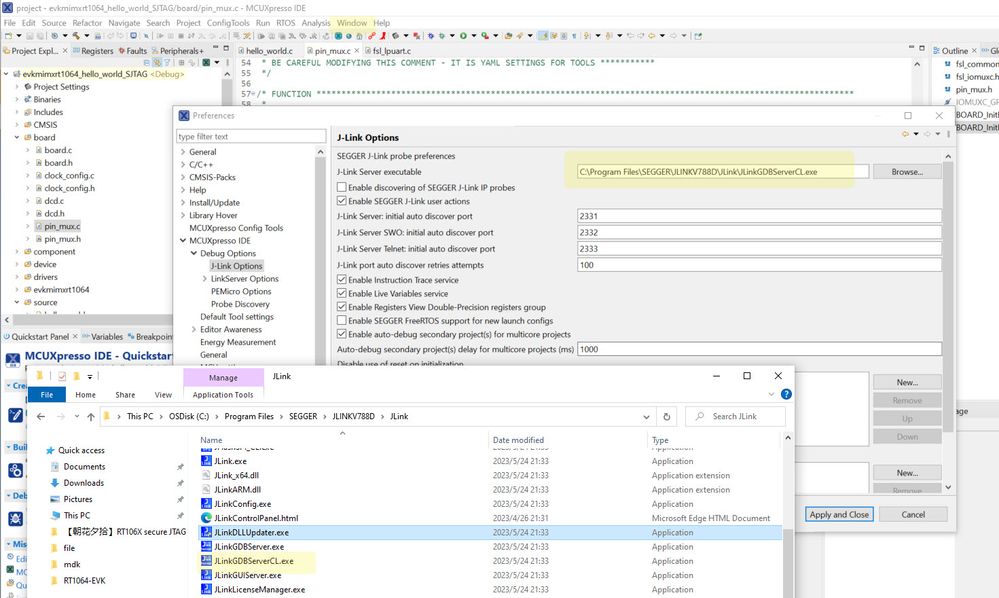
Task: Collapse the board folder in Project Explorer
Action: tap(17, 138)
